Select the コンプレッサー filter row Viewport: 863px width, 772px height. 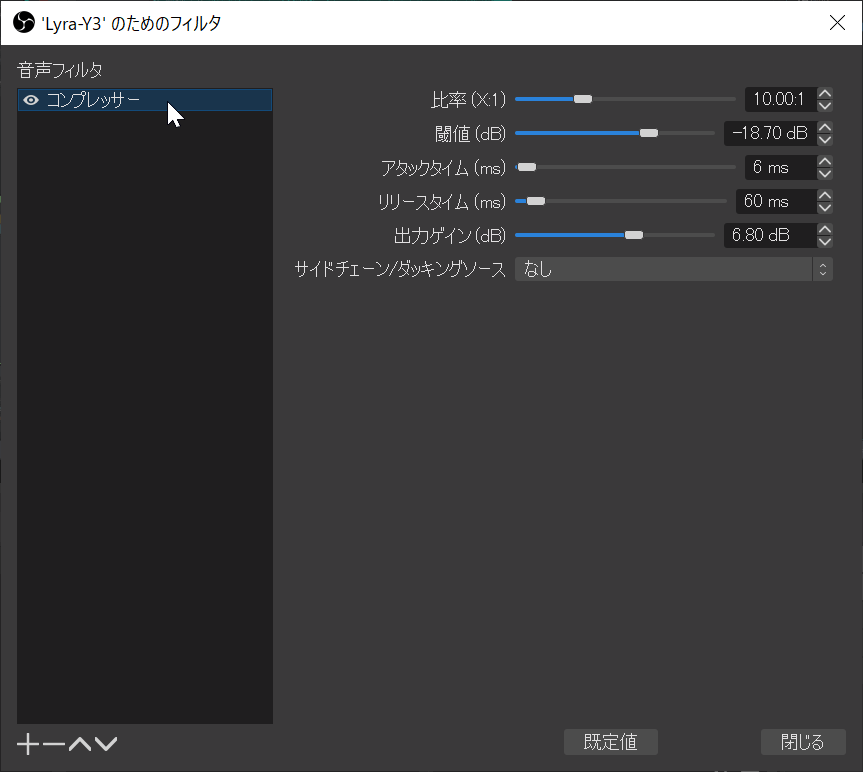(x=145, y=100)
